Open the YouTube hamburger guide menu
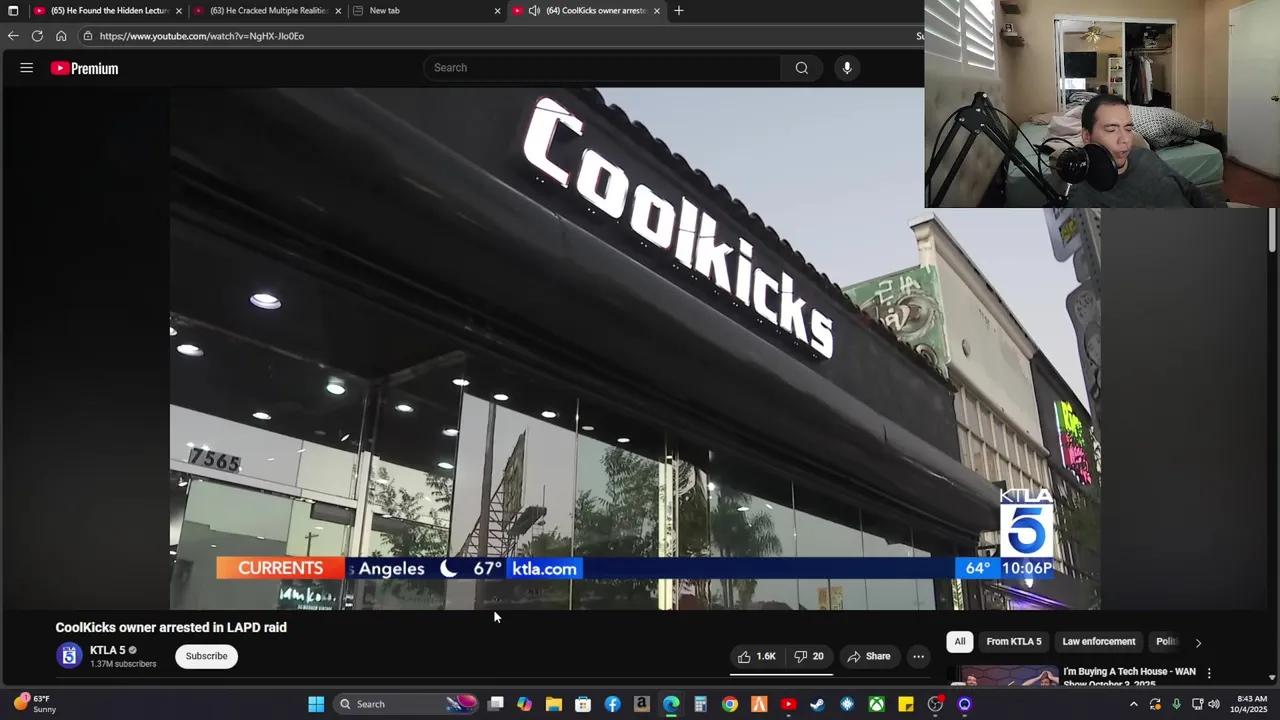1280x720 pixels. coord(27,68)
